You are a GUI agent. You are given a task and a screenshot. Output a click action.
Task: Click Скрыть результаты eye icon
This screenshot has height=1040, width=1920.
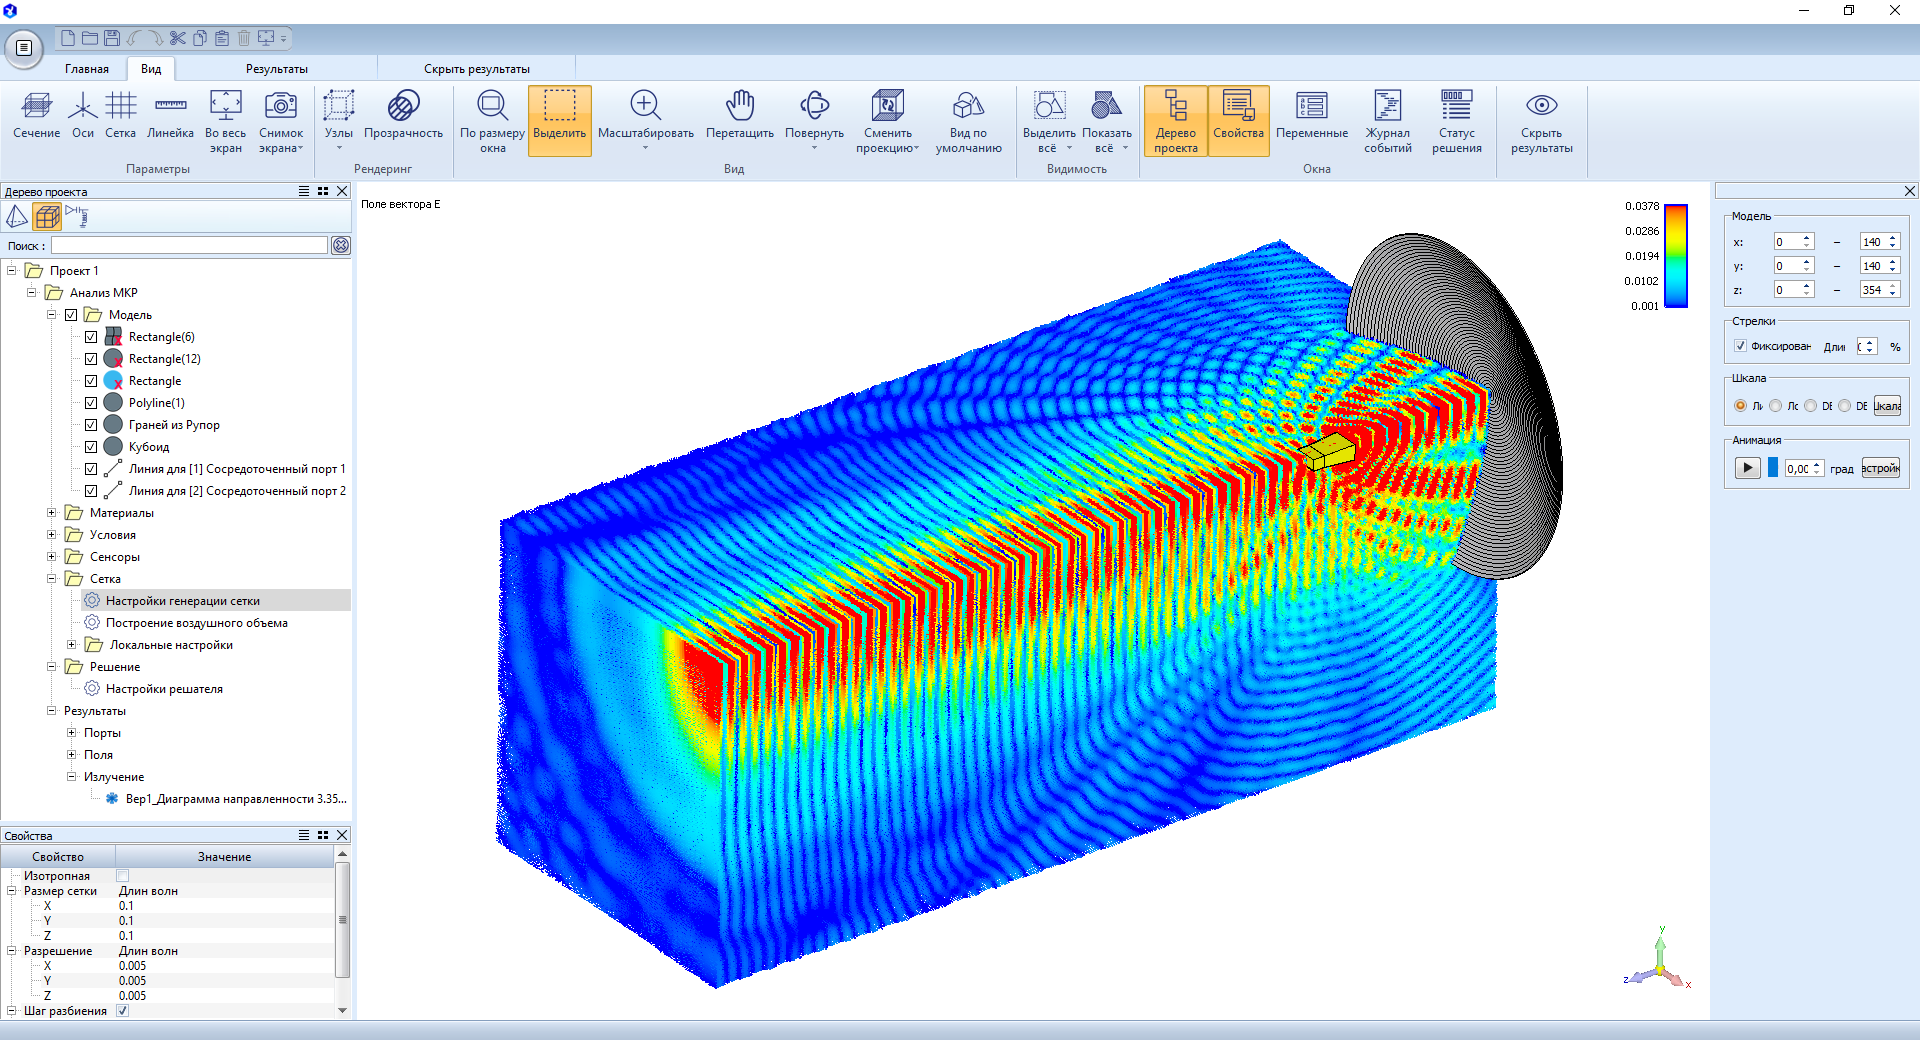1541,106
